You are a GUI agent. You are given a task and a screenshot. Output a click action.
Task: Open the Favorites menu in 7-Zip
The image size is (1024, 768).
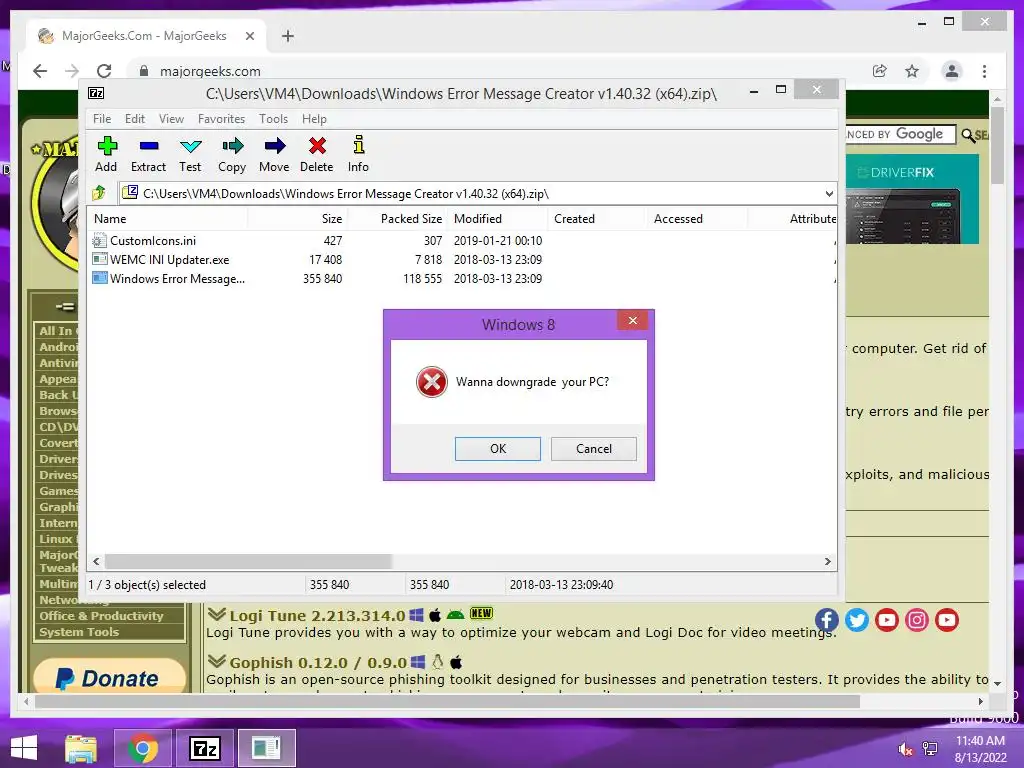(221, 119)
